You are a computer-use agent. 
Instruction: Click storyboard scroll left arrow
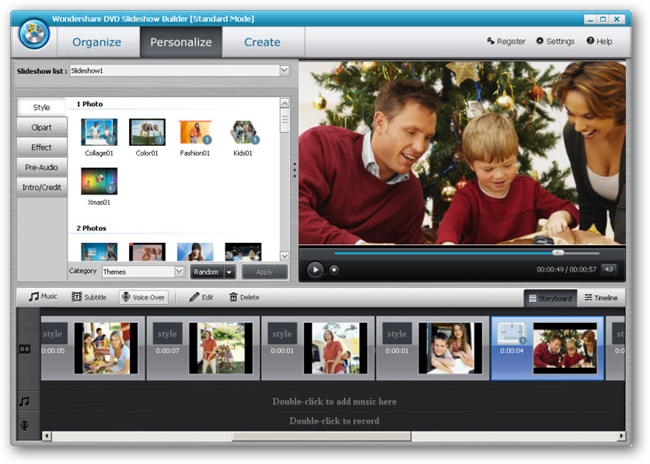tap(46, 436)
